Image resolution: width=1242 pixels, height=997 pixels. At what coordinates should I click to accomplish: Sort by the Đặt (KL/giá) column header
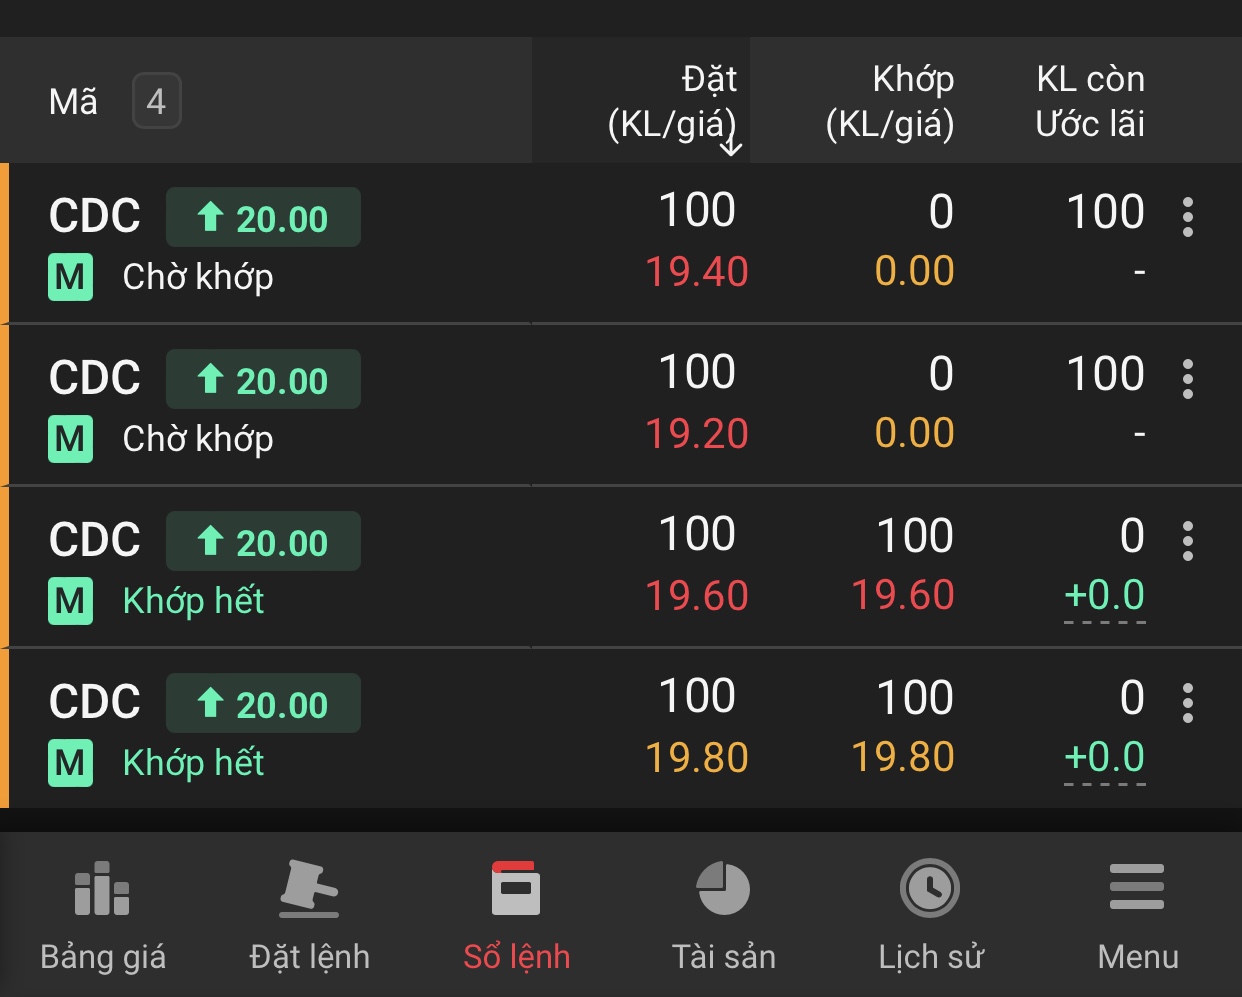click(673, 101)
